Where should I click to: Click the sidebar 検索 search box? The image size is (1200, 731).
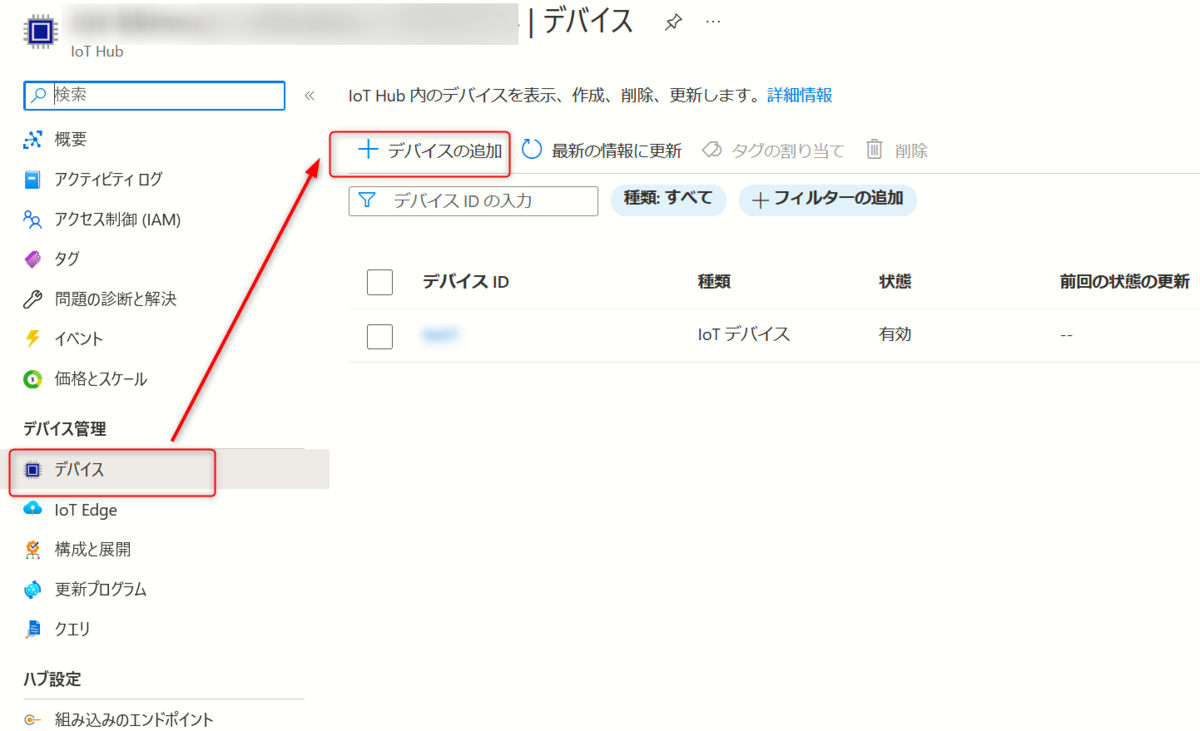[x=155, y=95]
